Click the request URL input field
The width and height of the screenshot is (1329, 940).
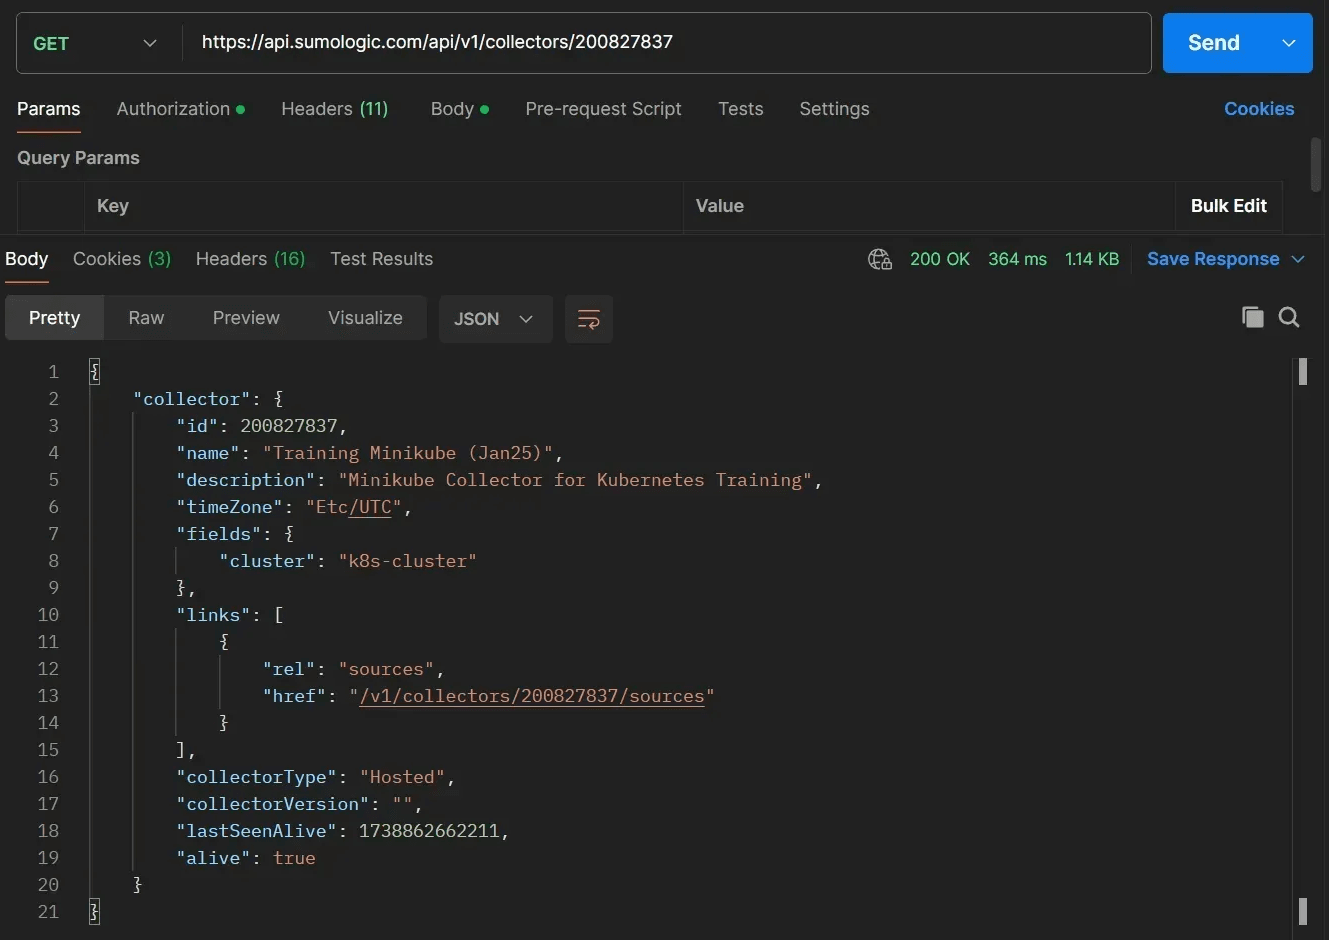click(660, 42)
